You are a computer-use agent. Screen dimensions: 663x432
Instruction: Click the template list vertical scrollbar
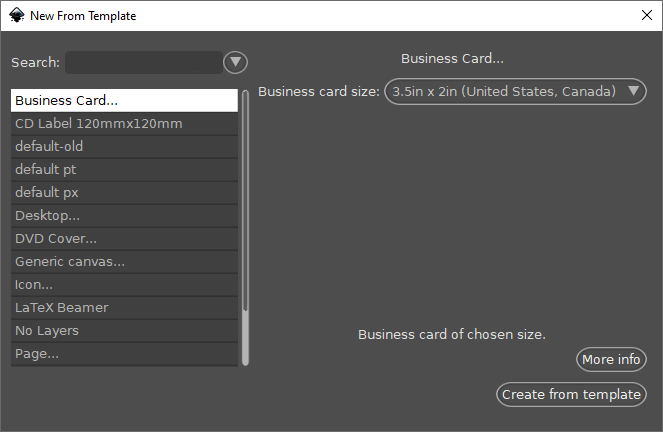click(245, 227)
